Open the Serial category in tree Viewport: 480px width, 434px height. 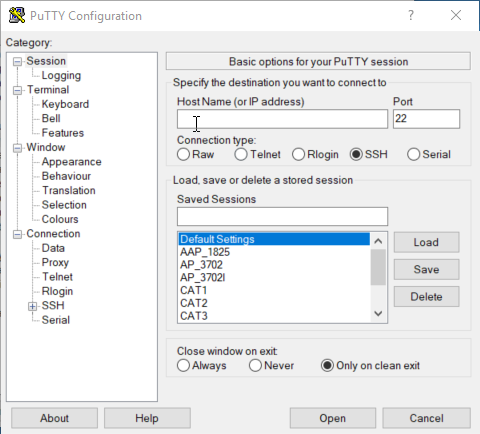tap(56, 320)
